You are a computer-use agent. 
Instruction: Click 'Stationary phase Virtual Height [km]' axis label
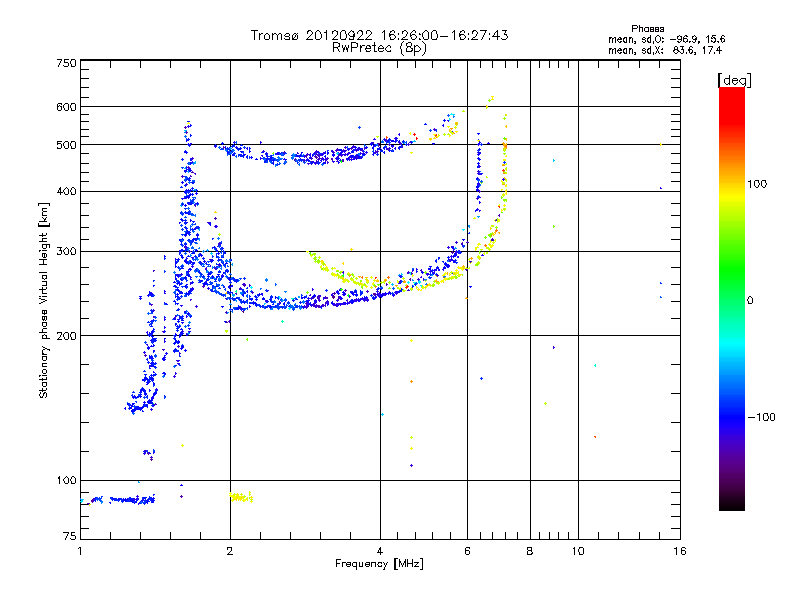43,300
